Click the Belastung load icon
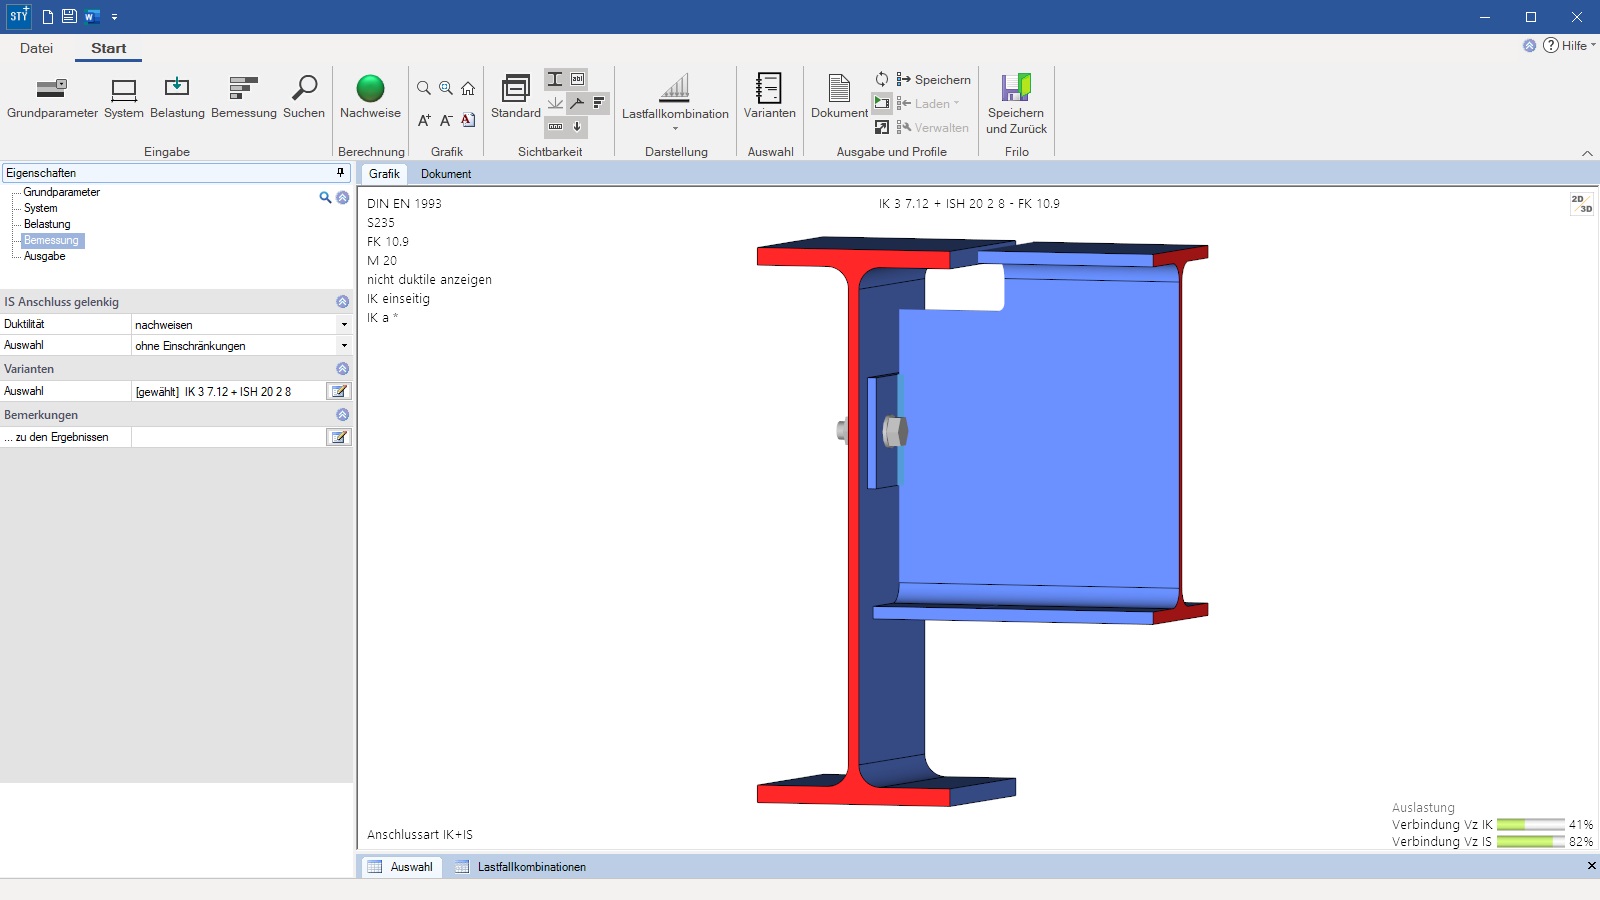The height and width of the screenshot is (900, 1600). (177, 89)
